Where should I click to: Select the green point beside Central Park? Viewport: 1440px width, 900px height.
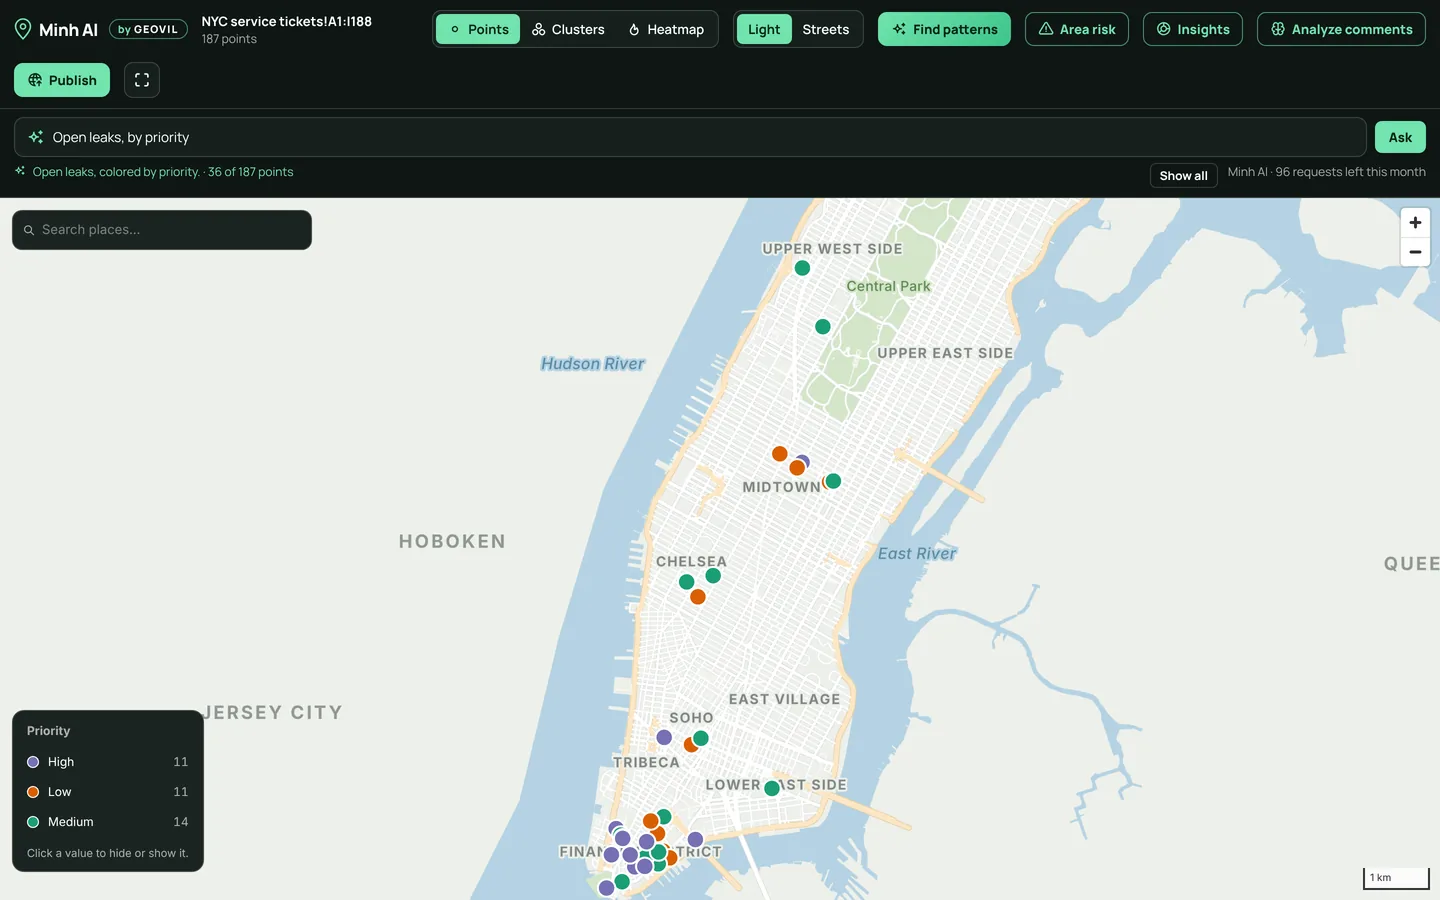pos(823,327)
